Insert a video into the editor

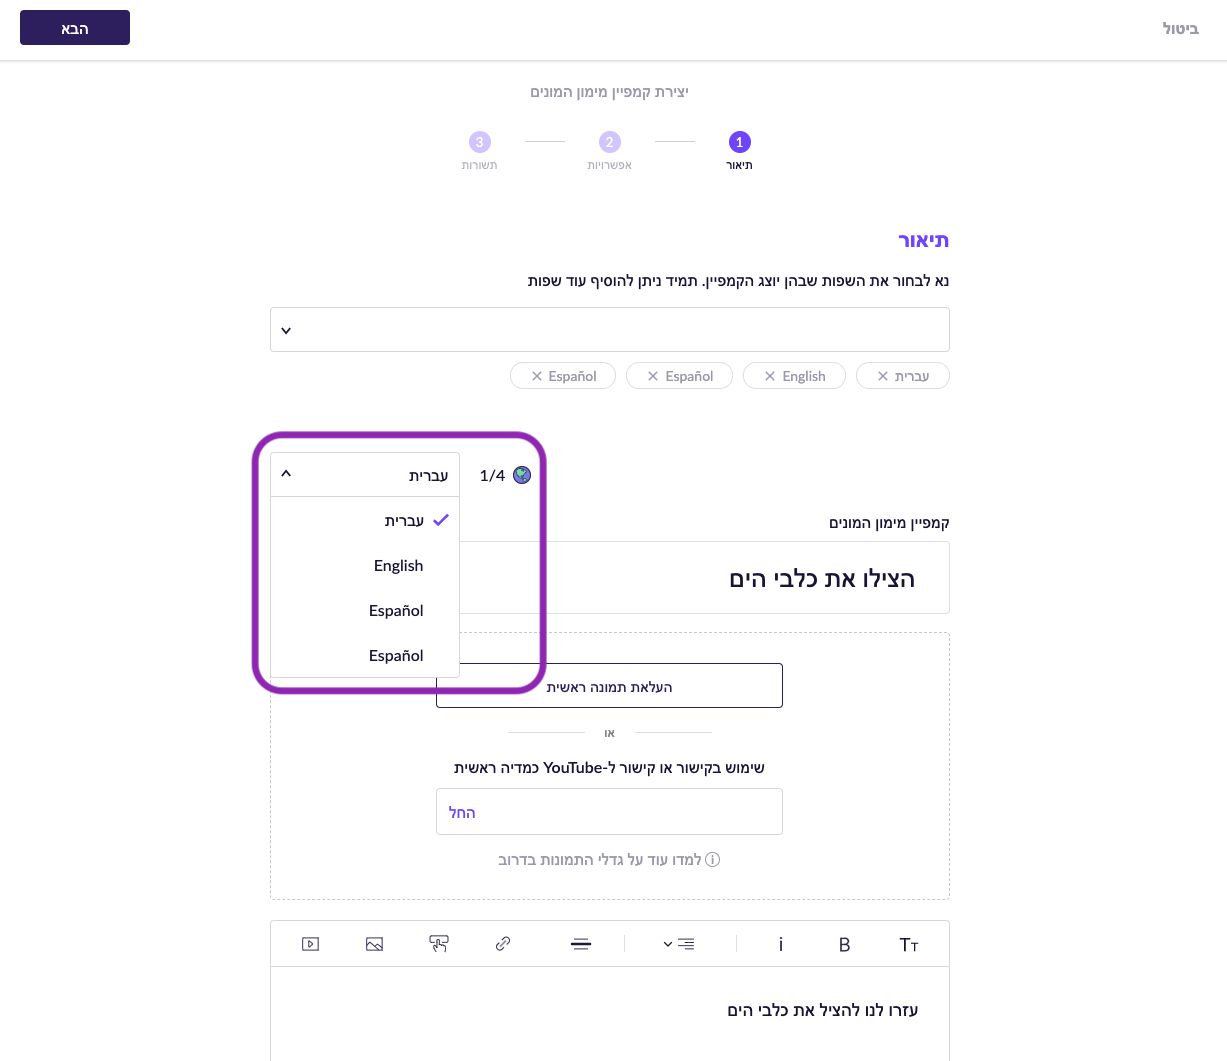(311, 944)
